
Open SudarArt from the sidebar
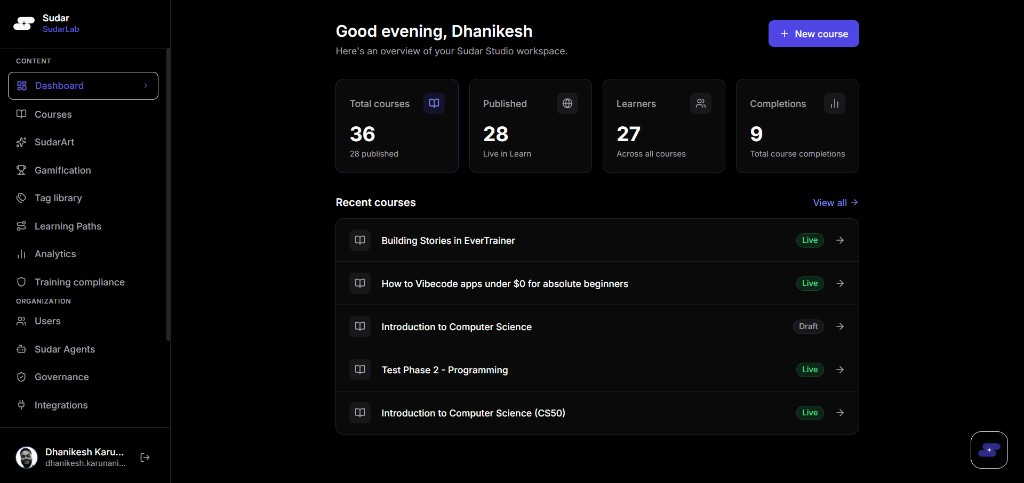point(83,142)
